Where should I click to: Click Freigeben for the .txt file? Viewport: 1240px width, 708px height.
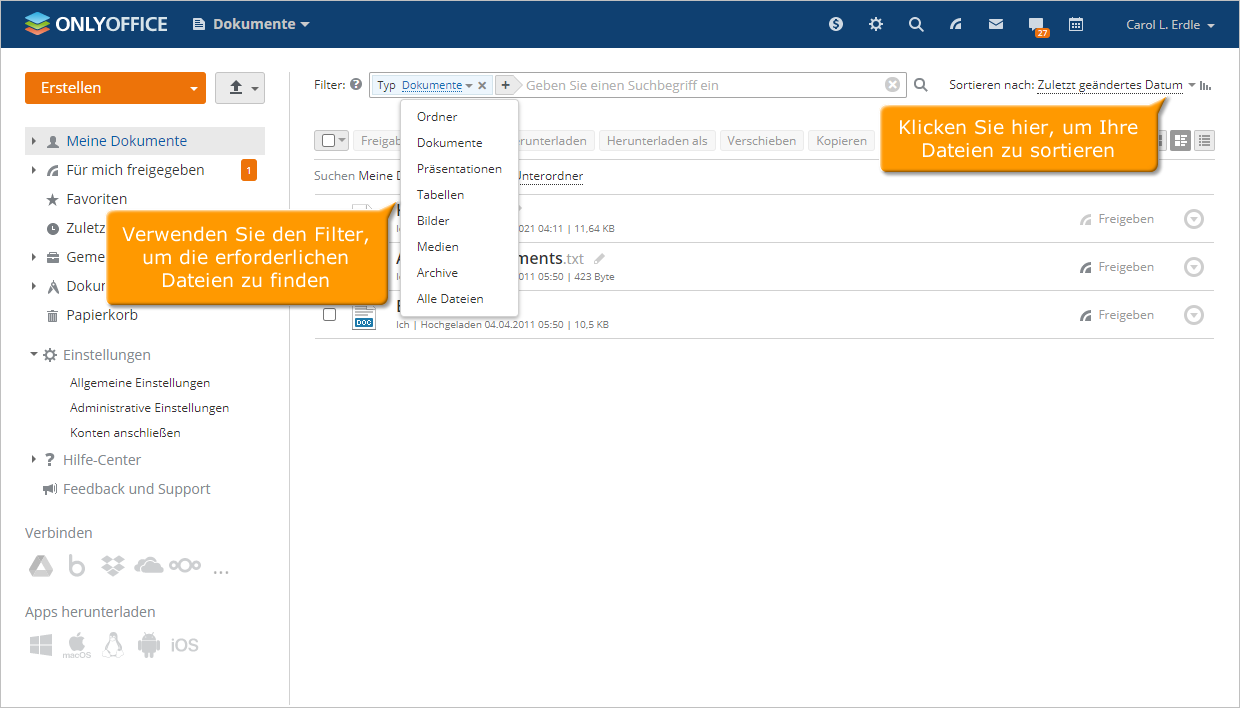1117,267
